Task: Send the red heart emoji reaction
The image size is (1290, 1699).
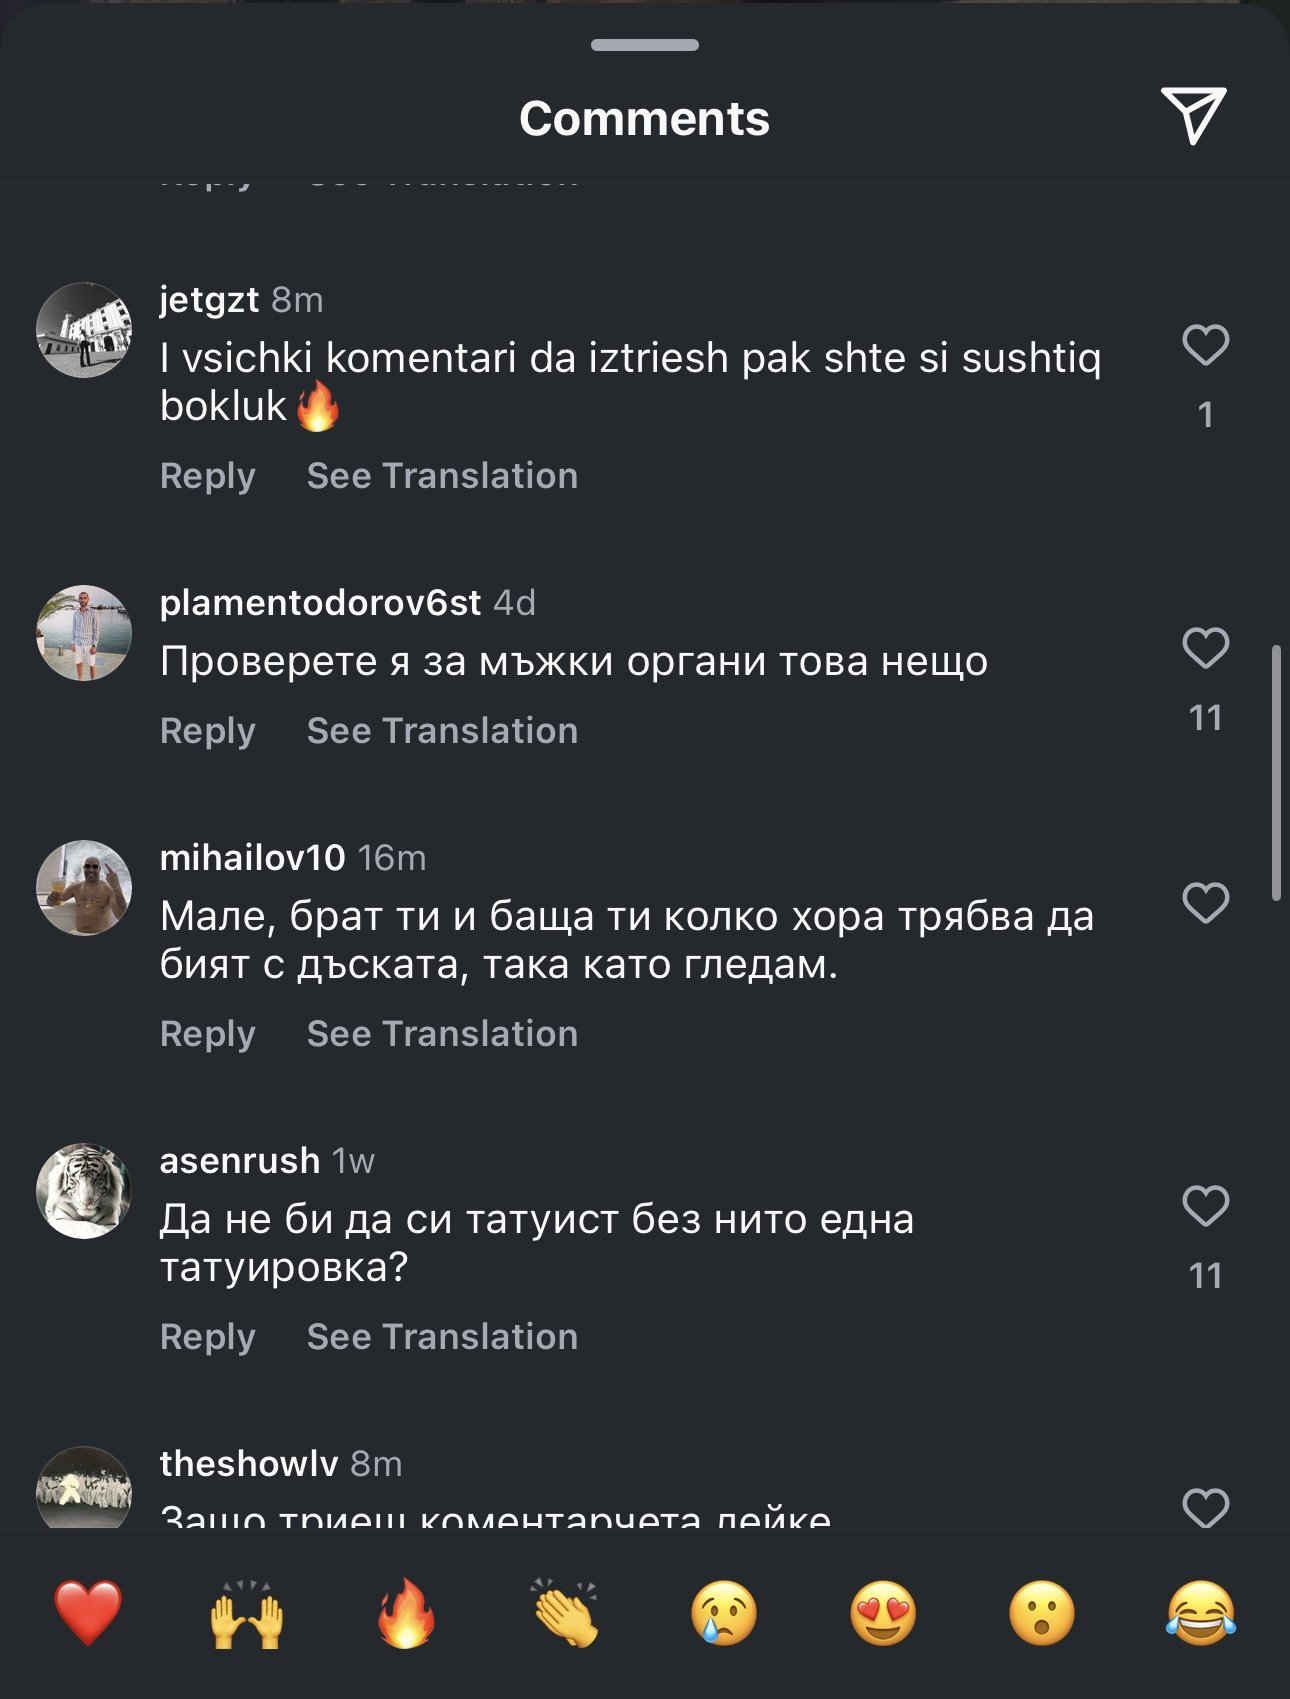Action: tap(88, 1612)
